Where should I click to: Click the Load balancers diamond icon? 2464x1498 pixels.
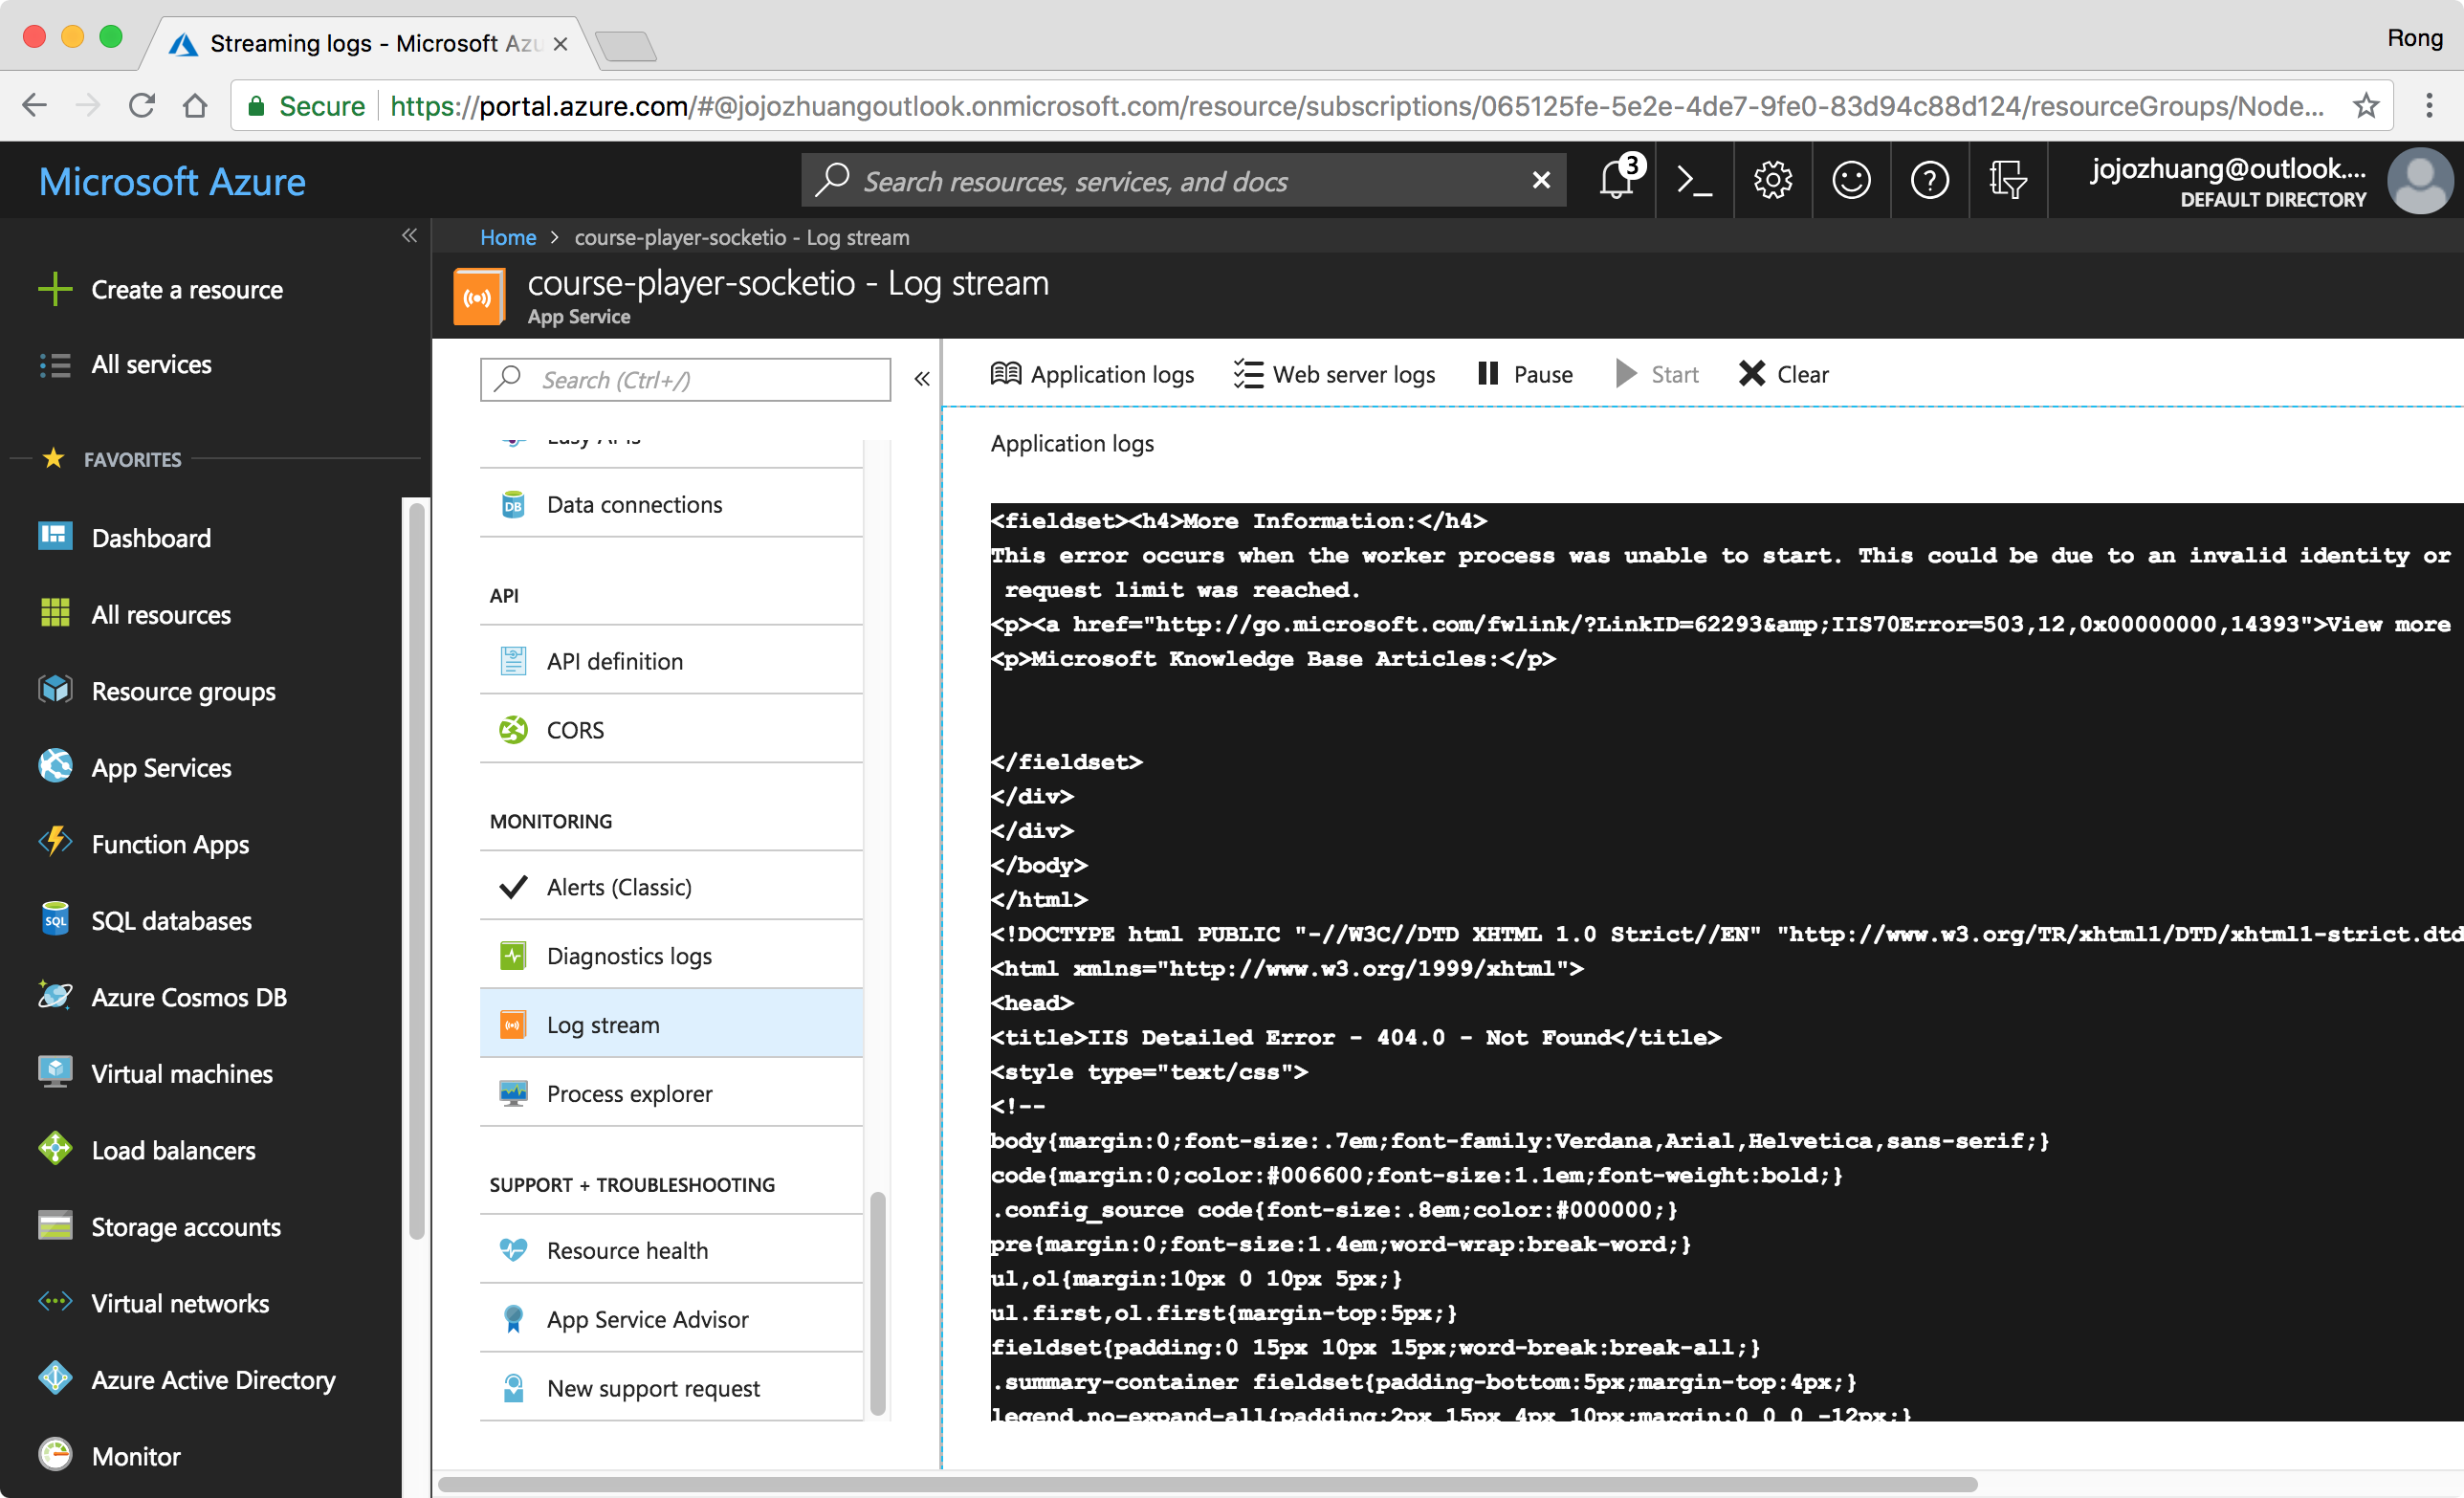[55, 1149]
